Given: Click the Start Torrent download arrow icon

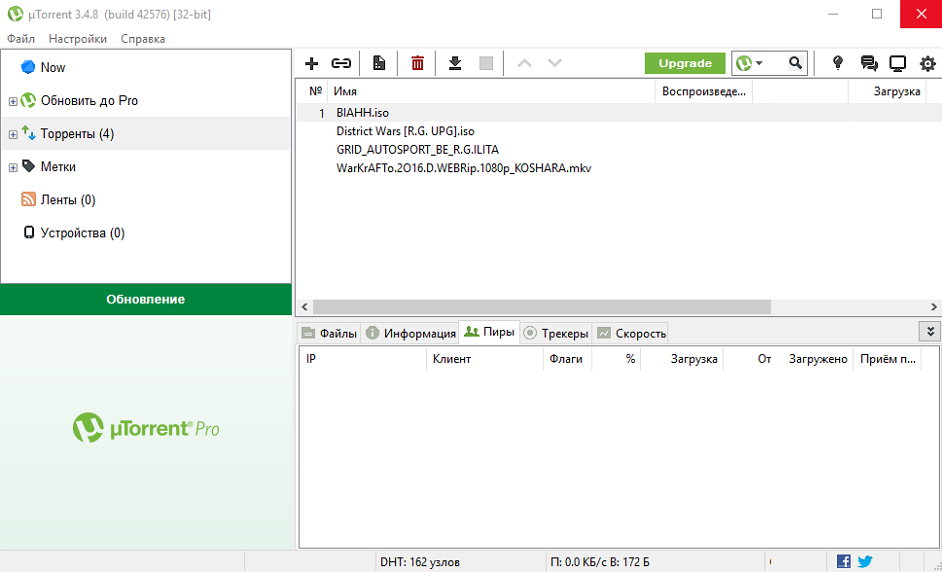Looking at the screenshot, I should [x=455, y=63].
